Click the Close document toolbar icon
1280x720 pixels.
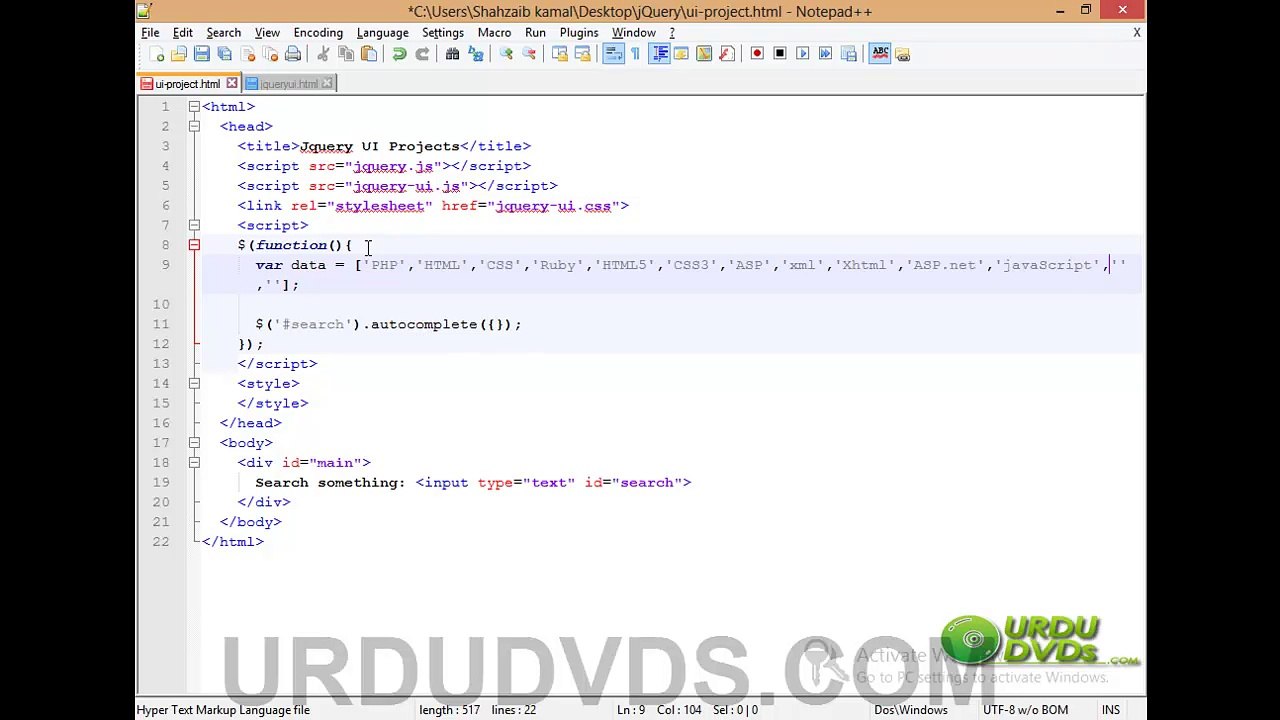[x=248, y=54]
